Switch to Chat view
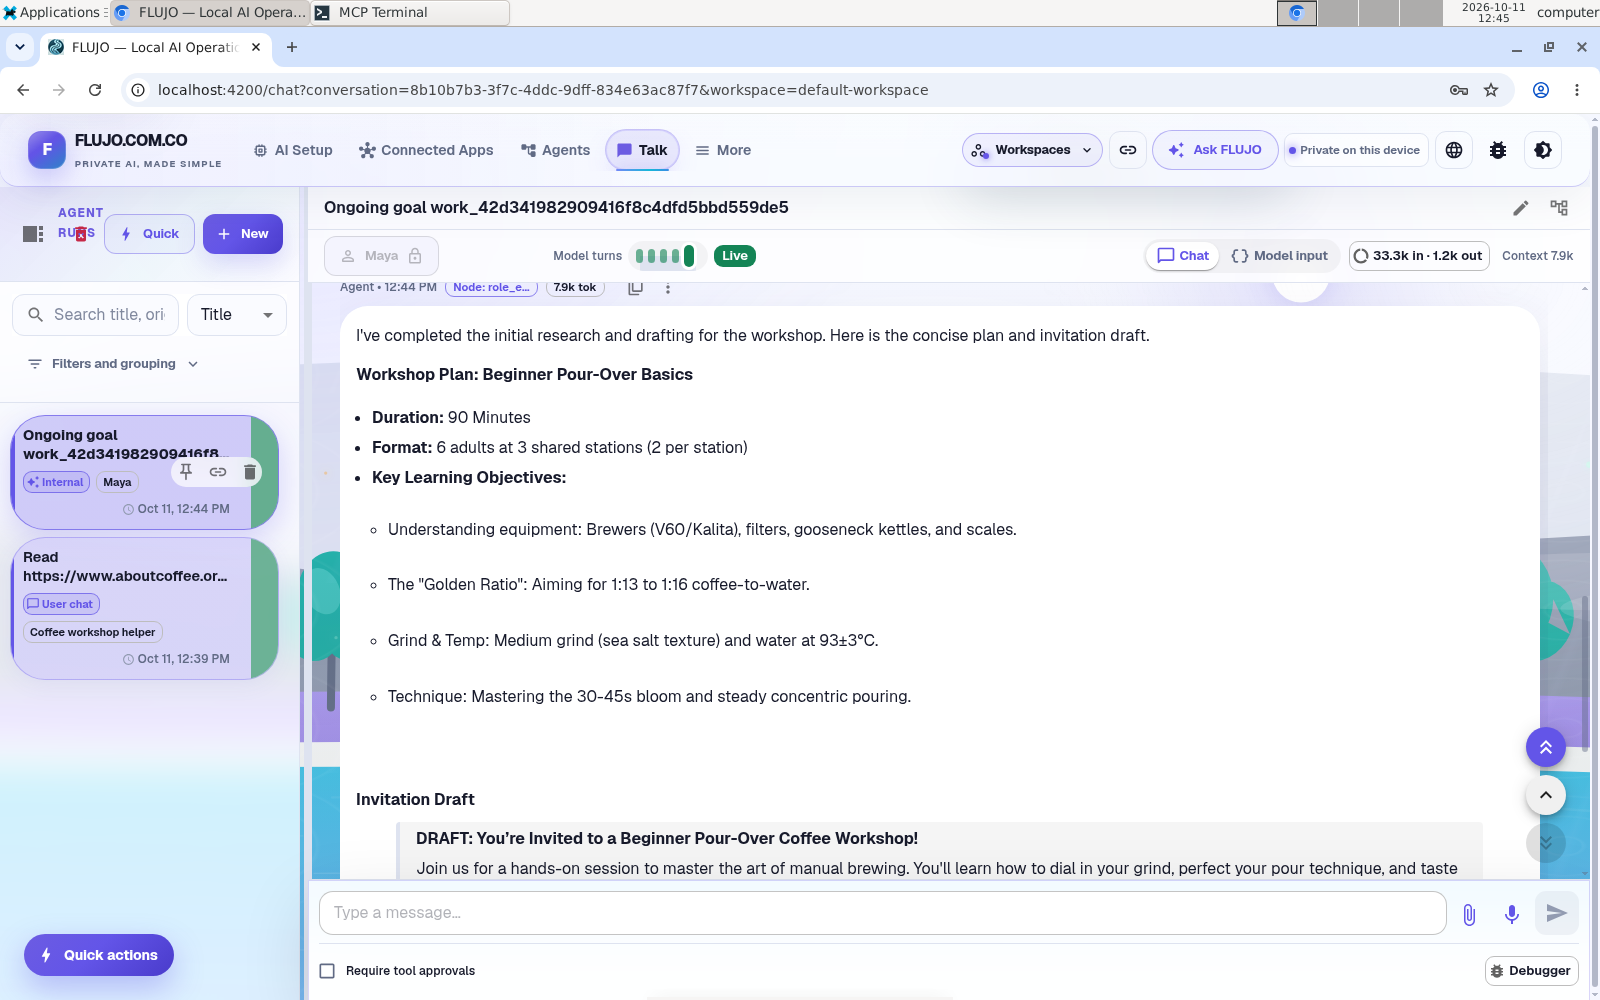The width and height of the screenshot is (1600, 1000). 1183,256
